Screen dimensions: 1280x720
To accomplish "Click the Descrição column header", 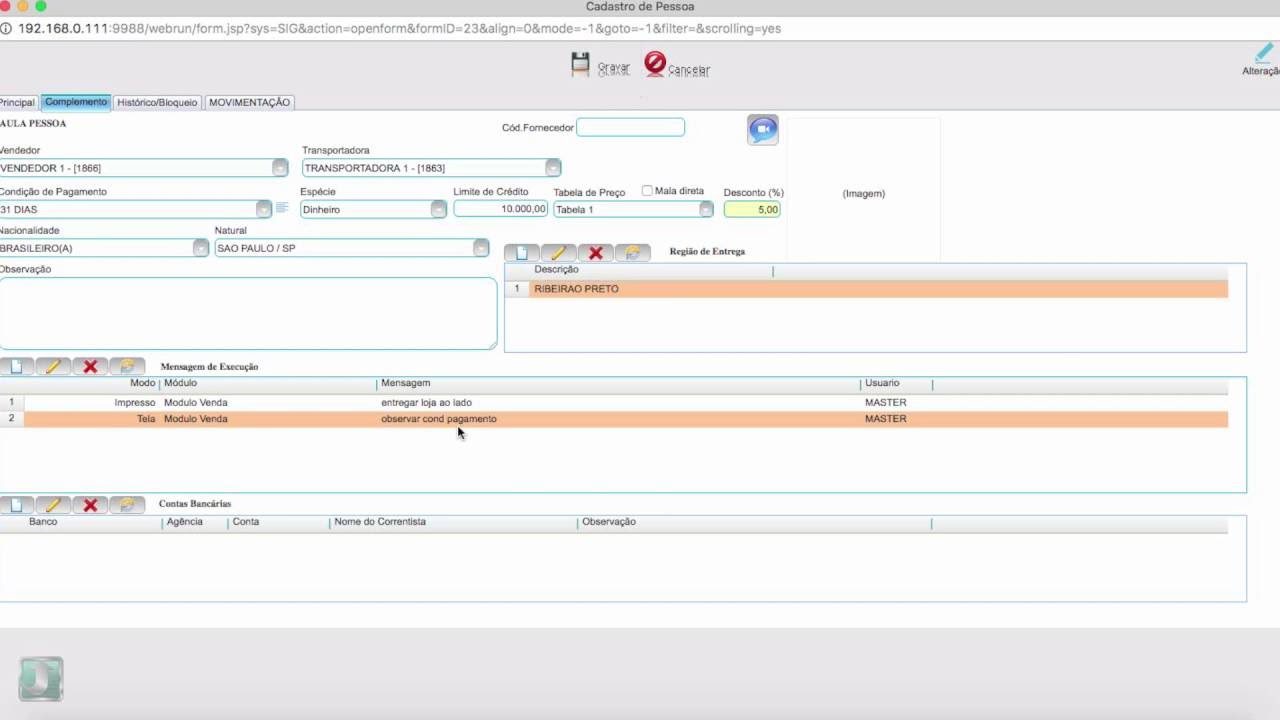I will click(556, 270).
